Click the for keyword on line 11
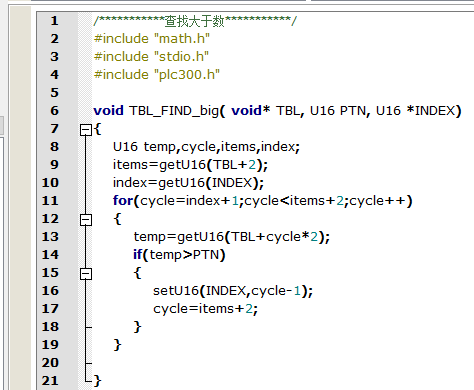474x390 pixels. click(x=123, y=201)
